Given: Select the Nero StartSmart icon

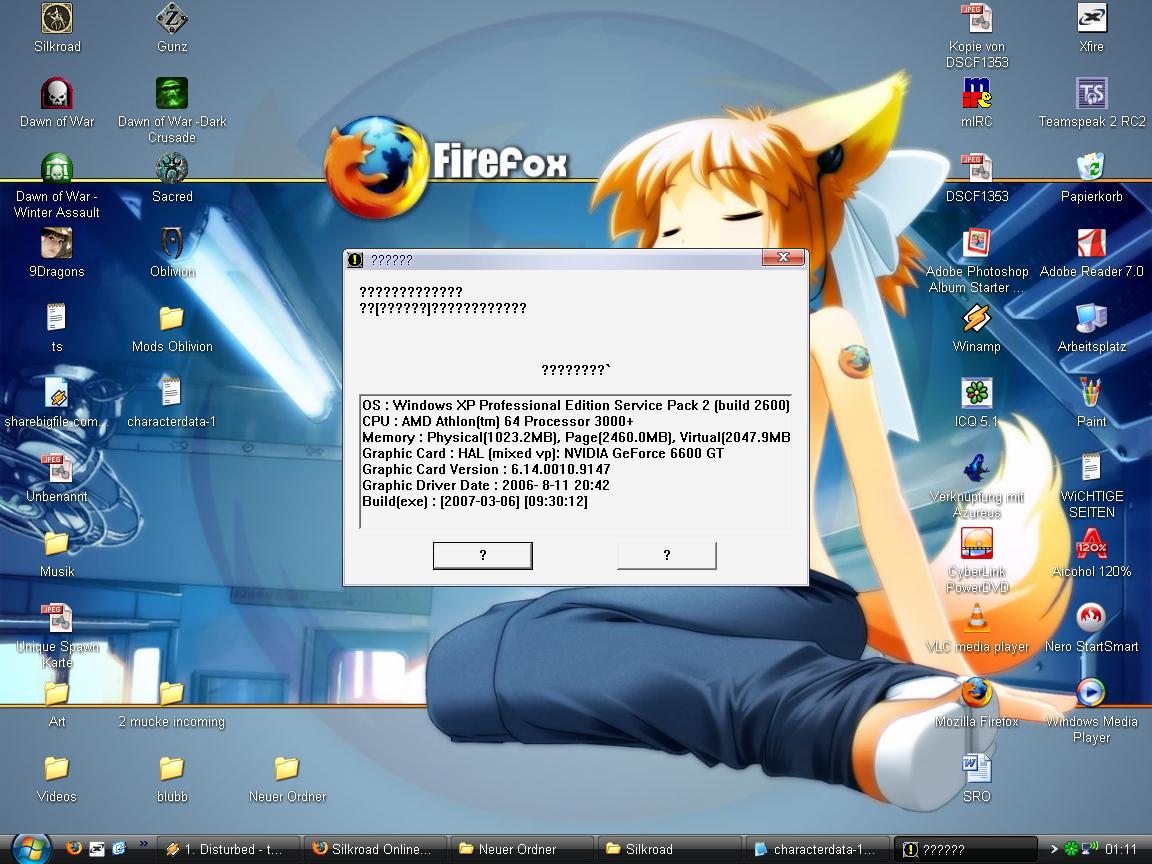Looking at the screenshot, I should (x=1091, y=619).
